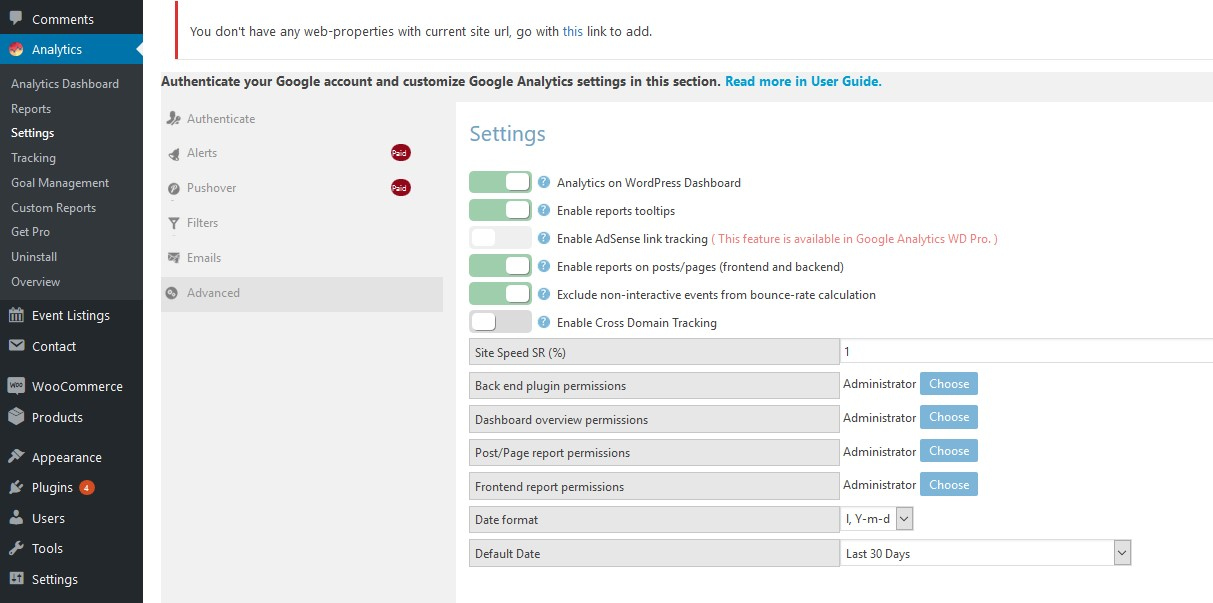Image resolution: width=1213 pixels, height=603 pixels.
Task: Click the Contact envelope icon
Action: coord(16,346)
